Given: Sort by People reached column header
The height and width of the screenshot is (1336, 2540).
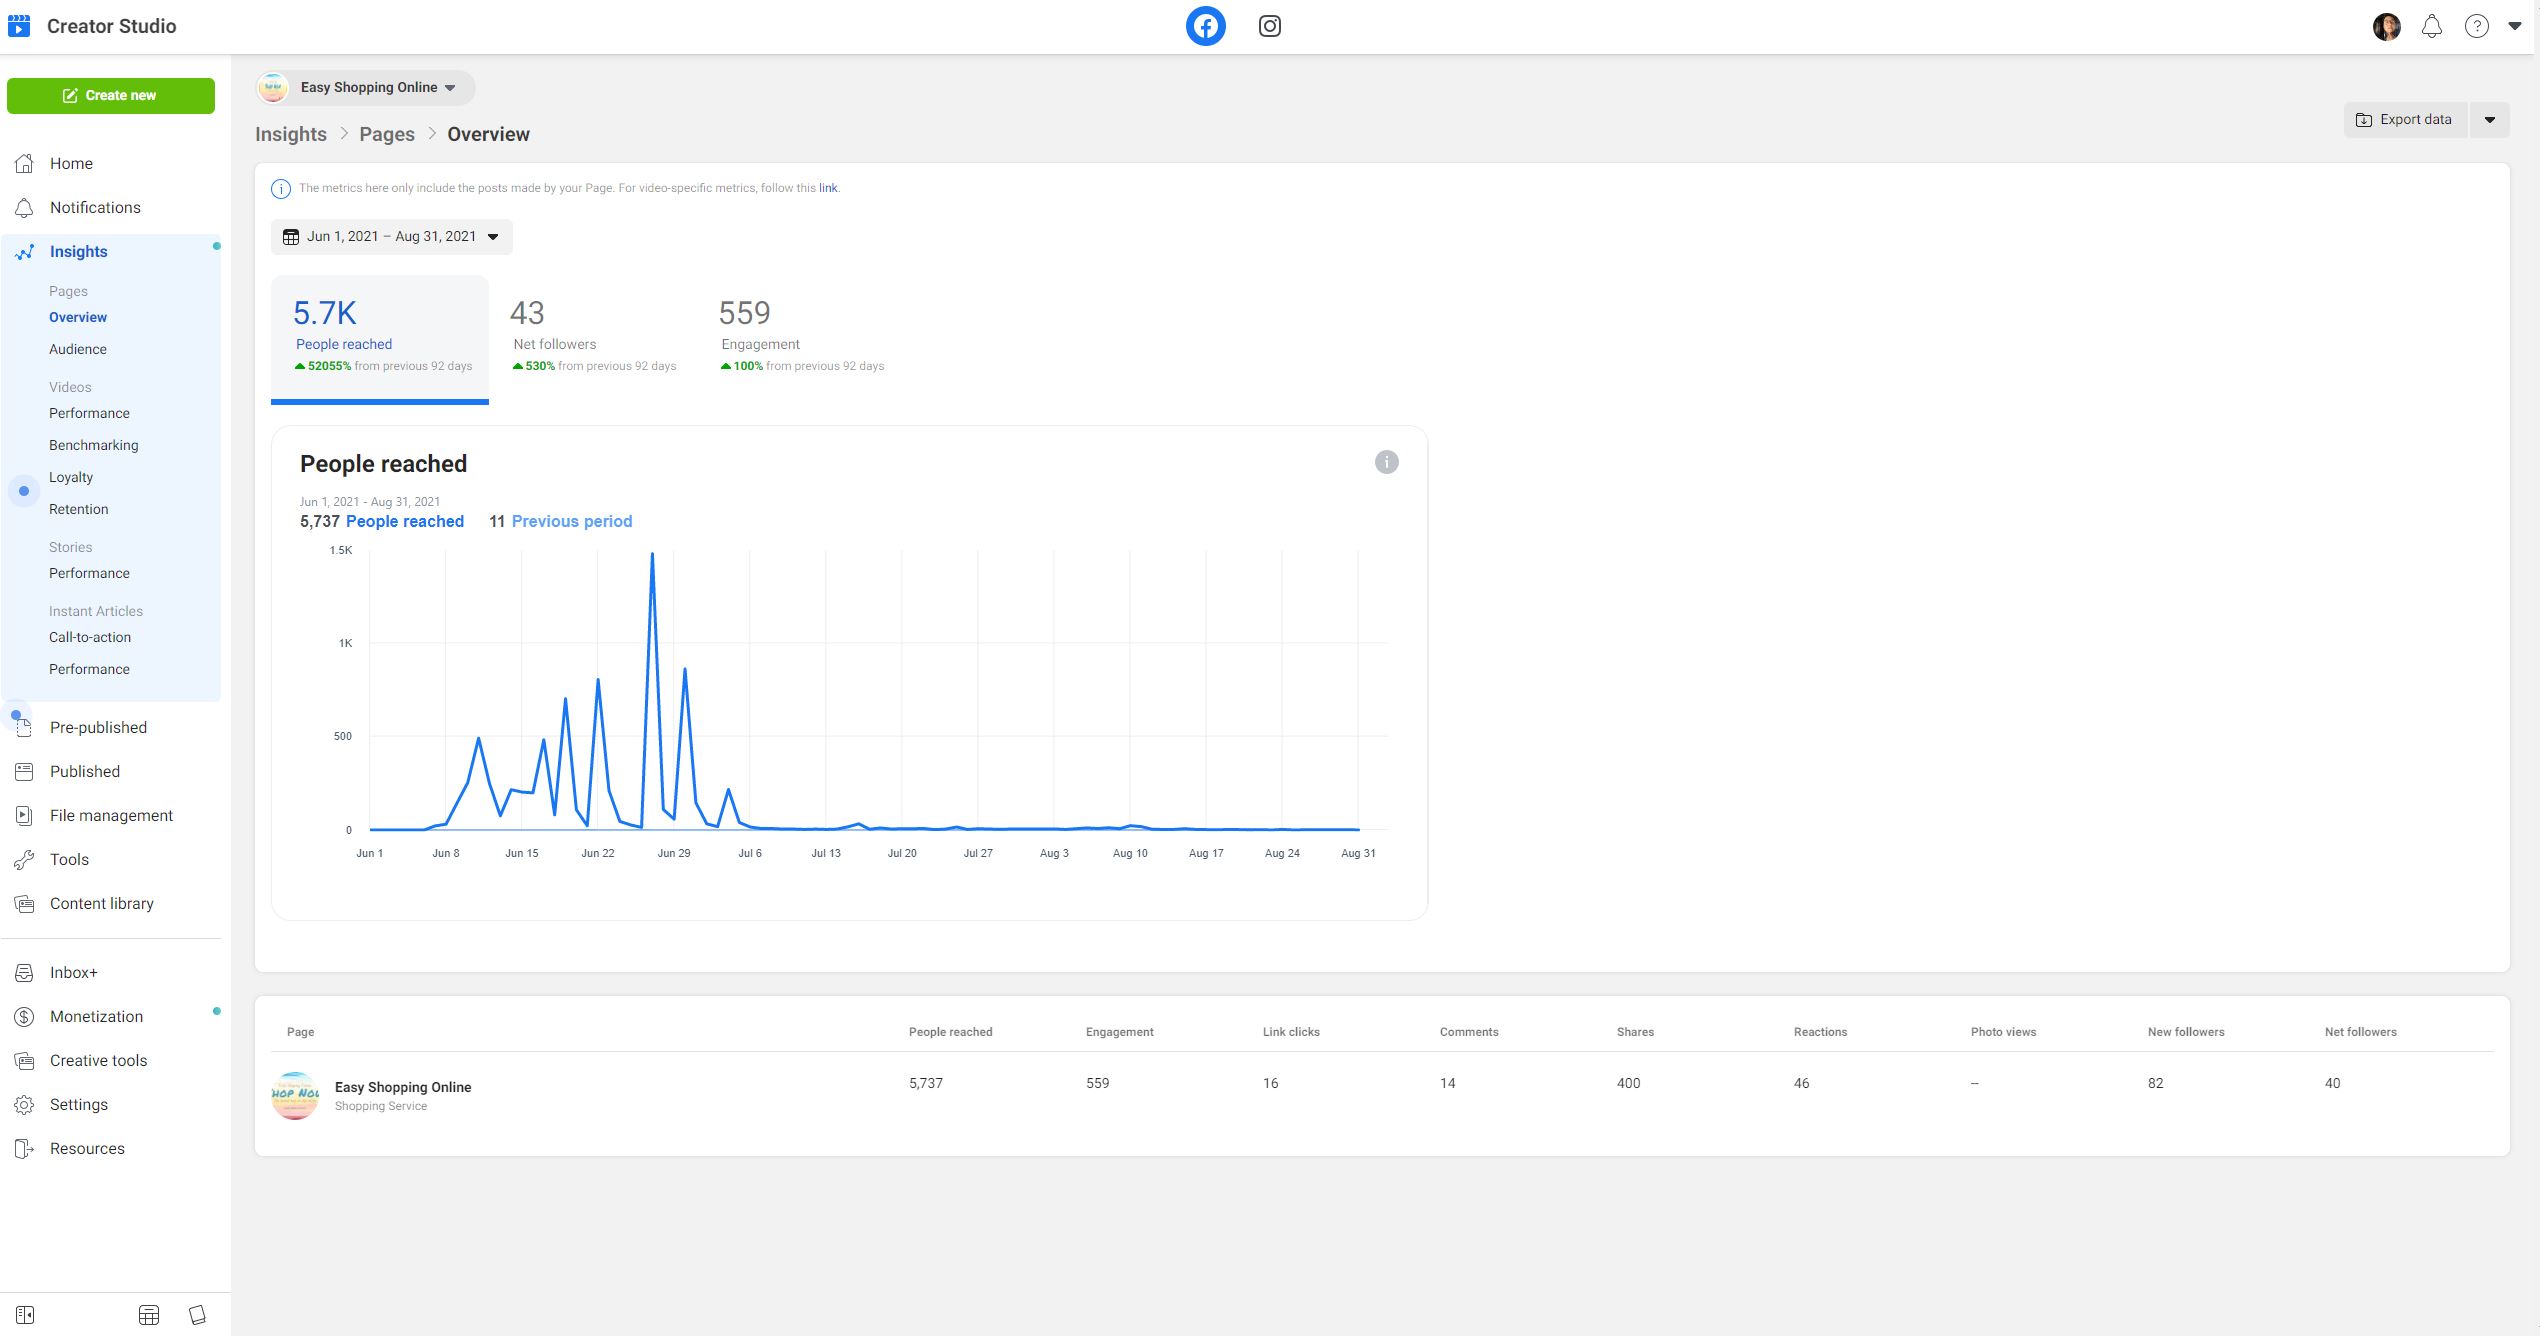Looking at the screenshot, I should click(x=950, y=1032).
